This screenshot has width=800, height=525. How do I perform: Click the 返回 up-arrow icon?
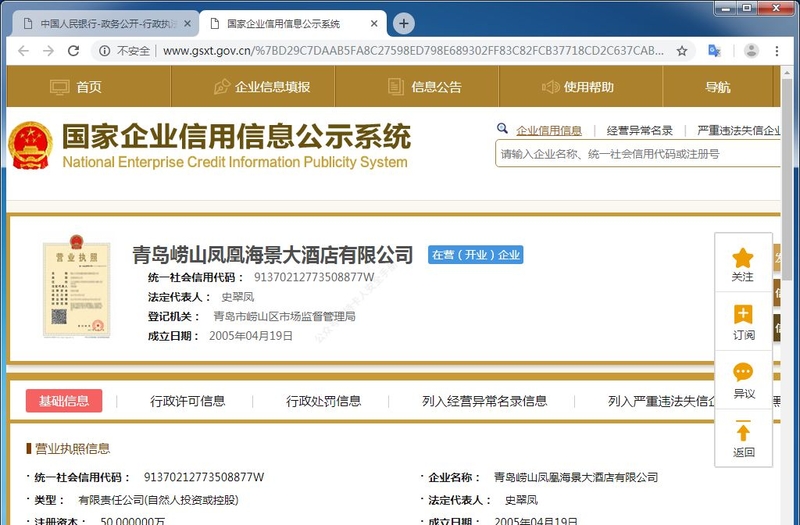(x=743, y=431)
